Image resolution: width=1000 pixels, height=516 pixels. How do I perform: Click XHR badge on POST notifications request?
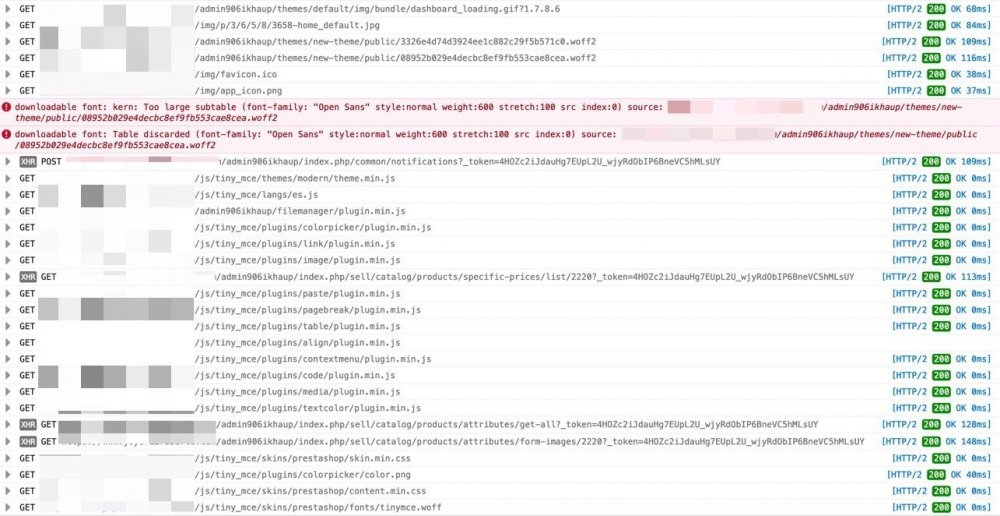point(28,162)
